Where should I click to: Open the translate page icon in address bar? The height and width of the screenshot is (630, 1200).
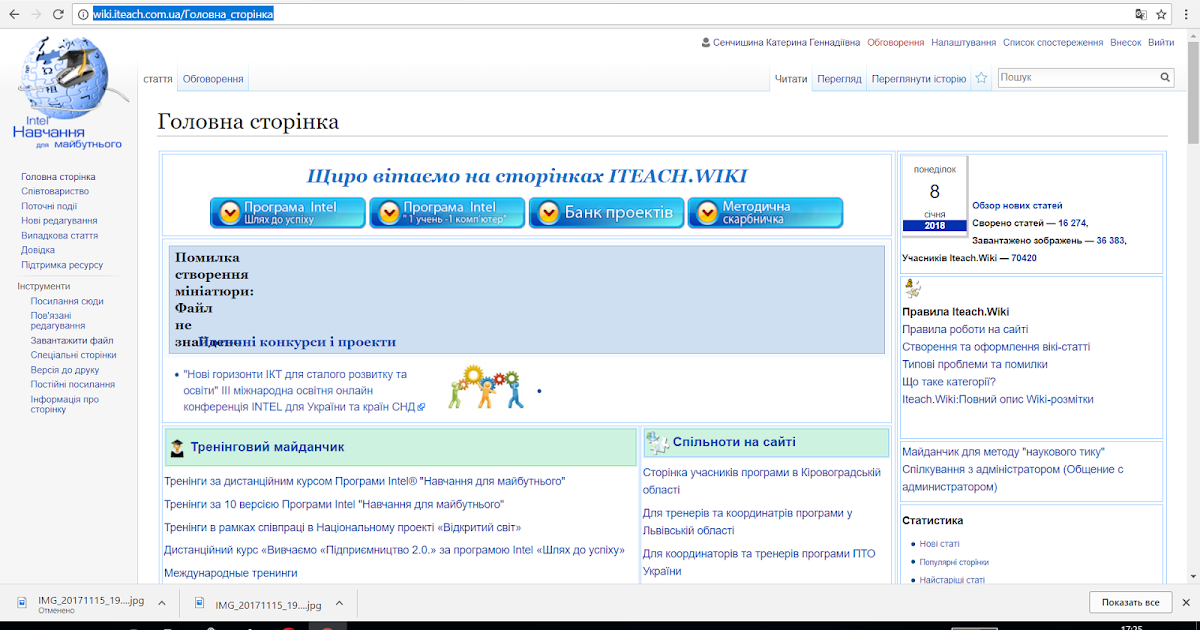point(1141,14)
